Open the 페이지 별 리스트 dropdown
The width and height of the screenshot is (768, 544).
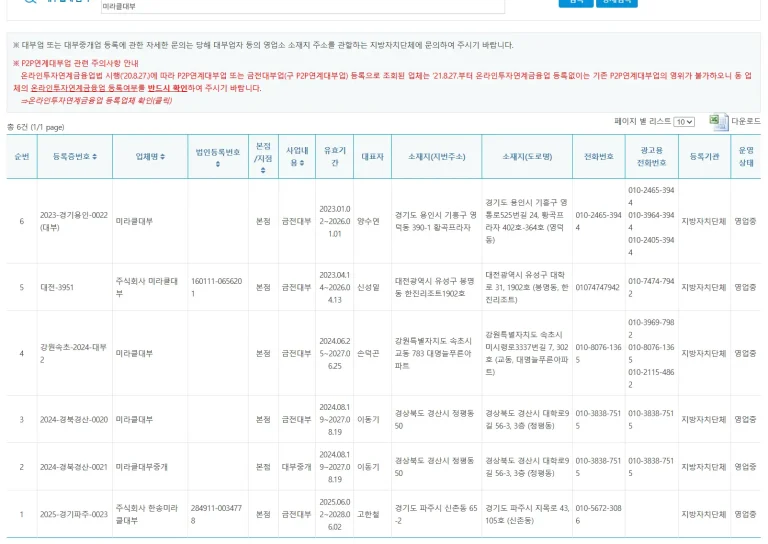(684, 121)
